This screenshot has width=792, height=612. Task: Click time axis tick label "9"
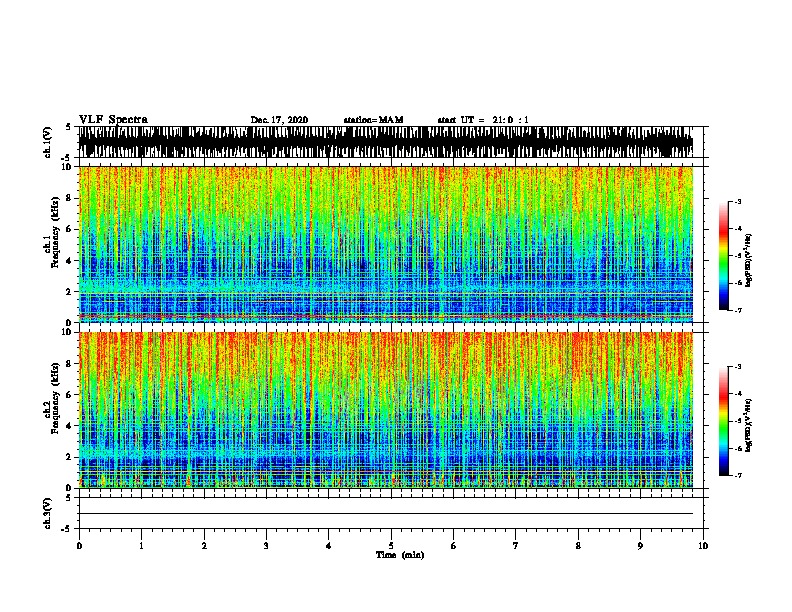640,546
